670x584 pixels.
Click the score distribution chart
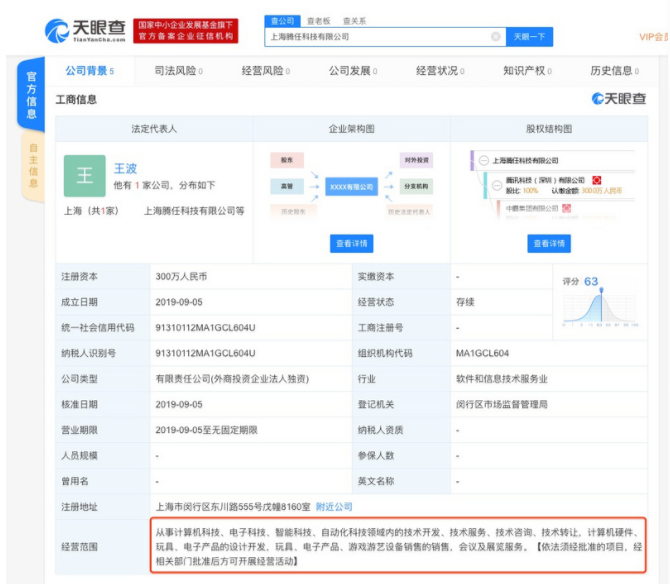coord(600,307)
